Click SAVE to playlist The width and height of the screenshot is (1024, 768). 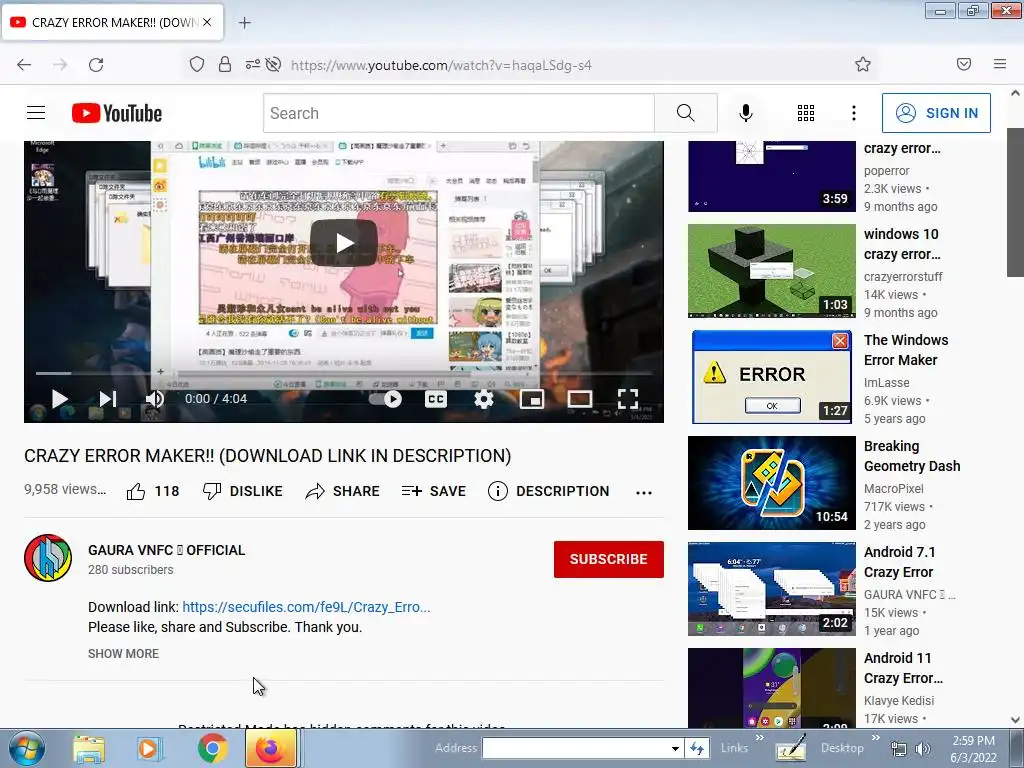tap(434, 491)
